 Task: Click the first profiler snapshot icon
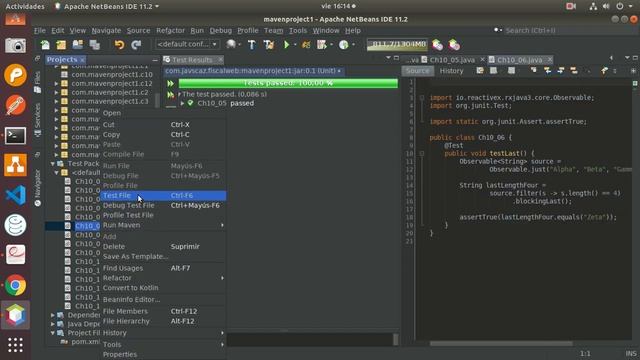437,44
